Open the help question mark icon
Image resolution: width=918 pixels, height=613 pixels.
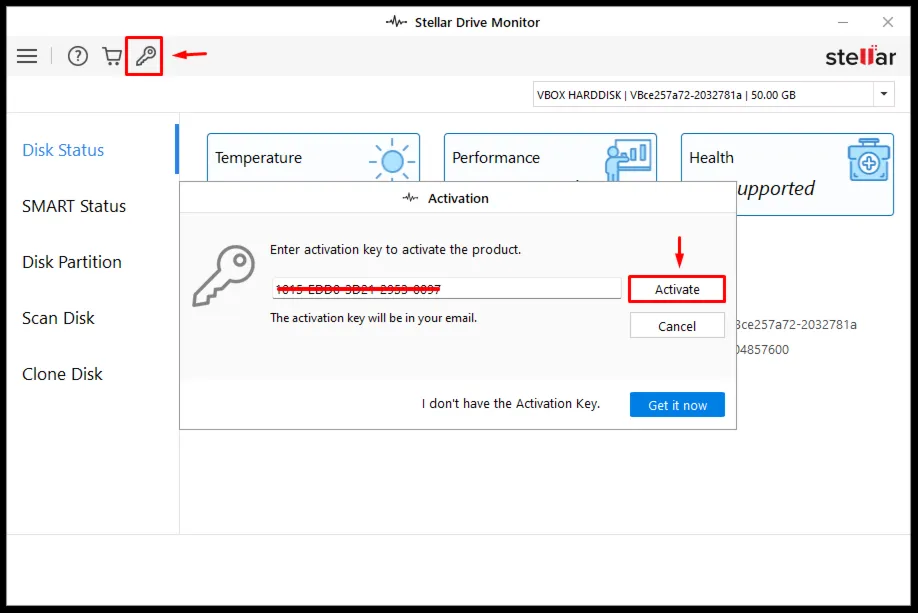coord(78,56)
